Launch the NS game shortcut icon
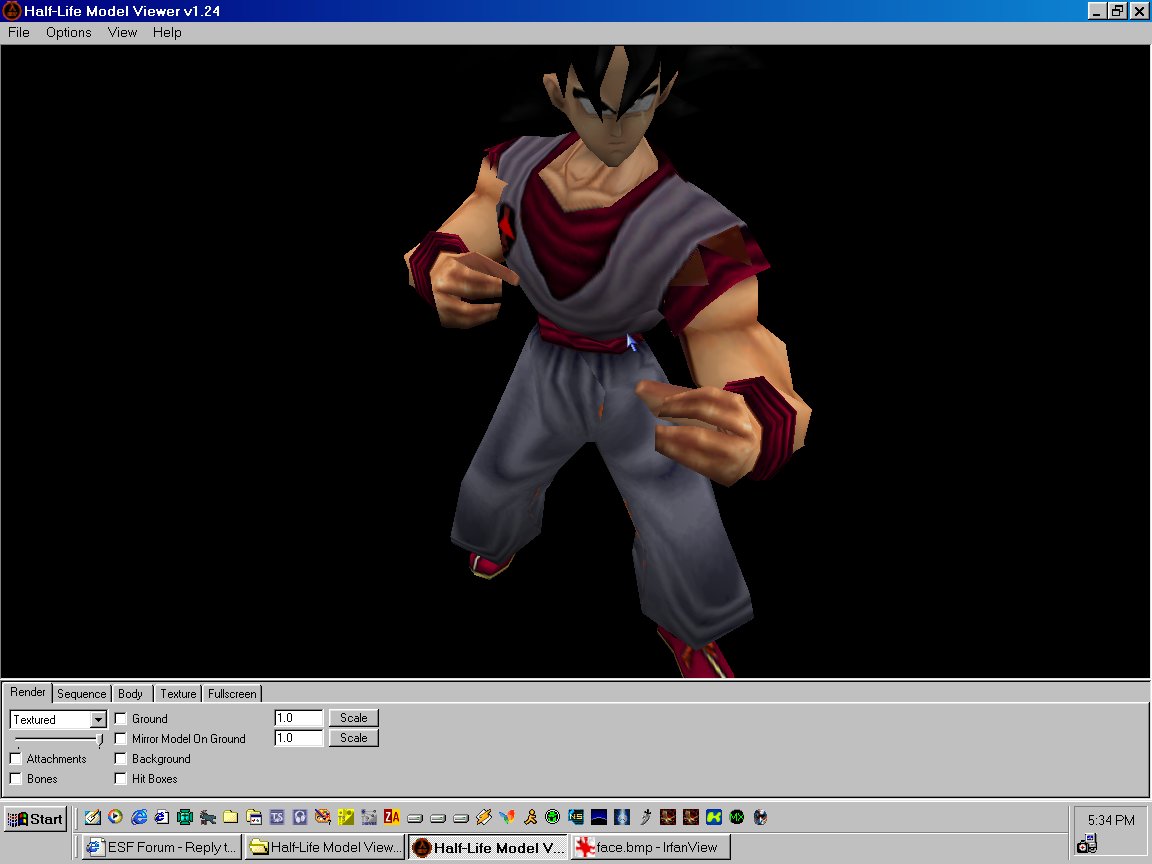 click(x=576, y=817)
